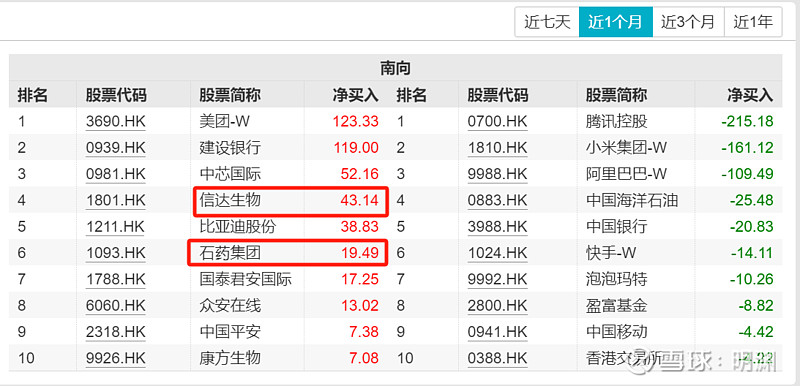The image size is (800, 386).
Task: Click the stock name 美团-W
Action: (225, 121)
